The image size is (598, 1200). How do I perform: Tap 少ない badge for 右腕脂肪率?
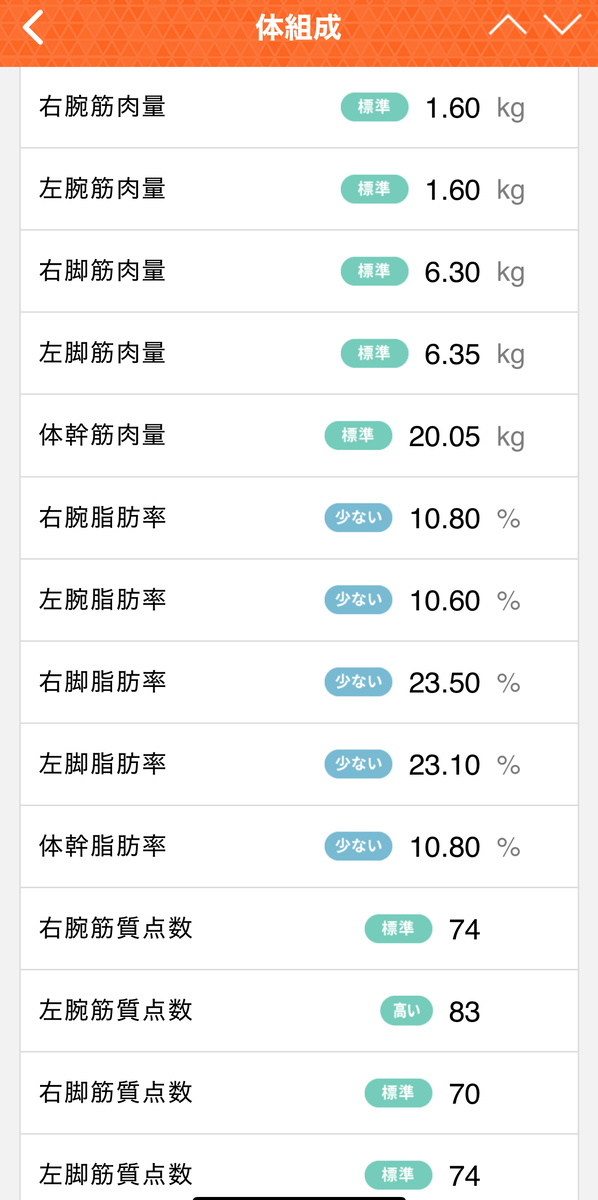click(358, 518)
